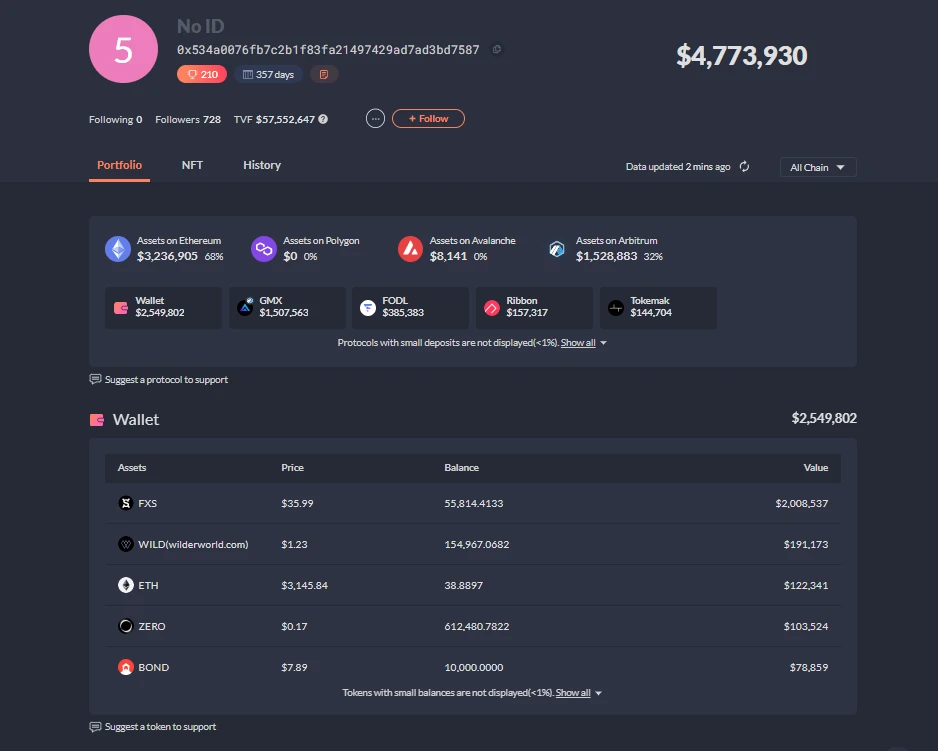
Task: Click the No ID name label
Action: [x=200, y=26]
